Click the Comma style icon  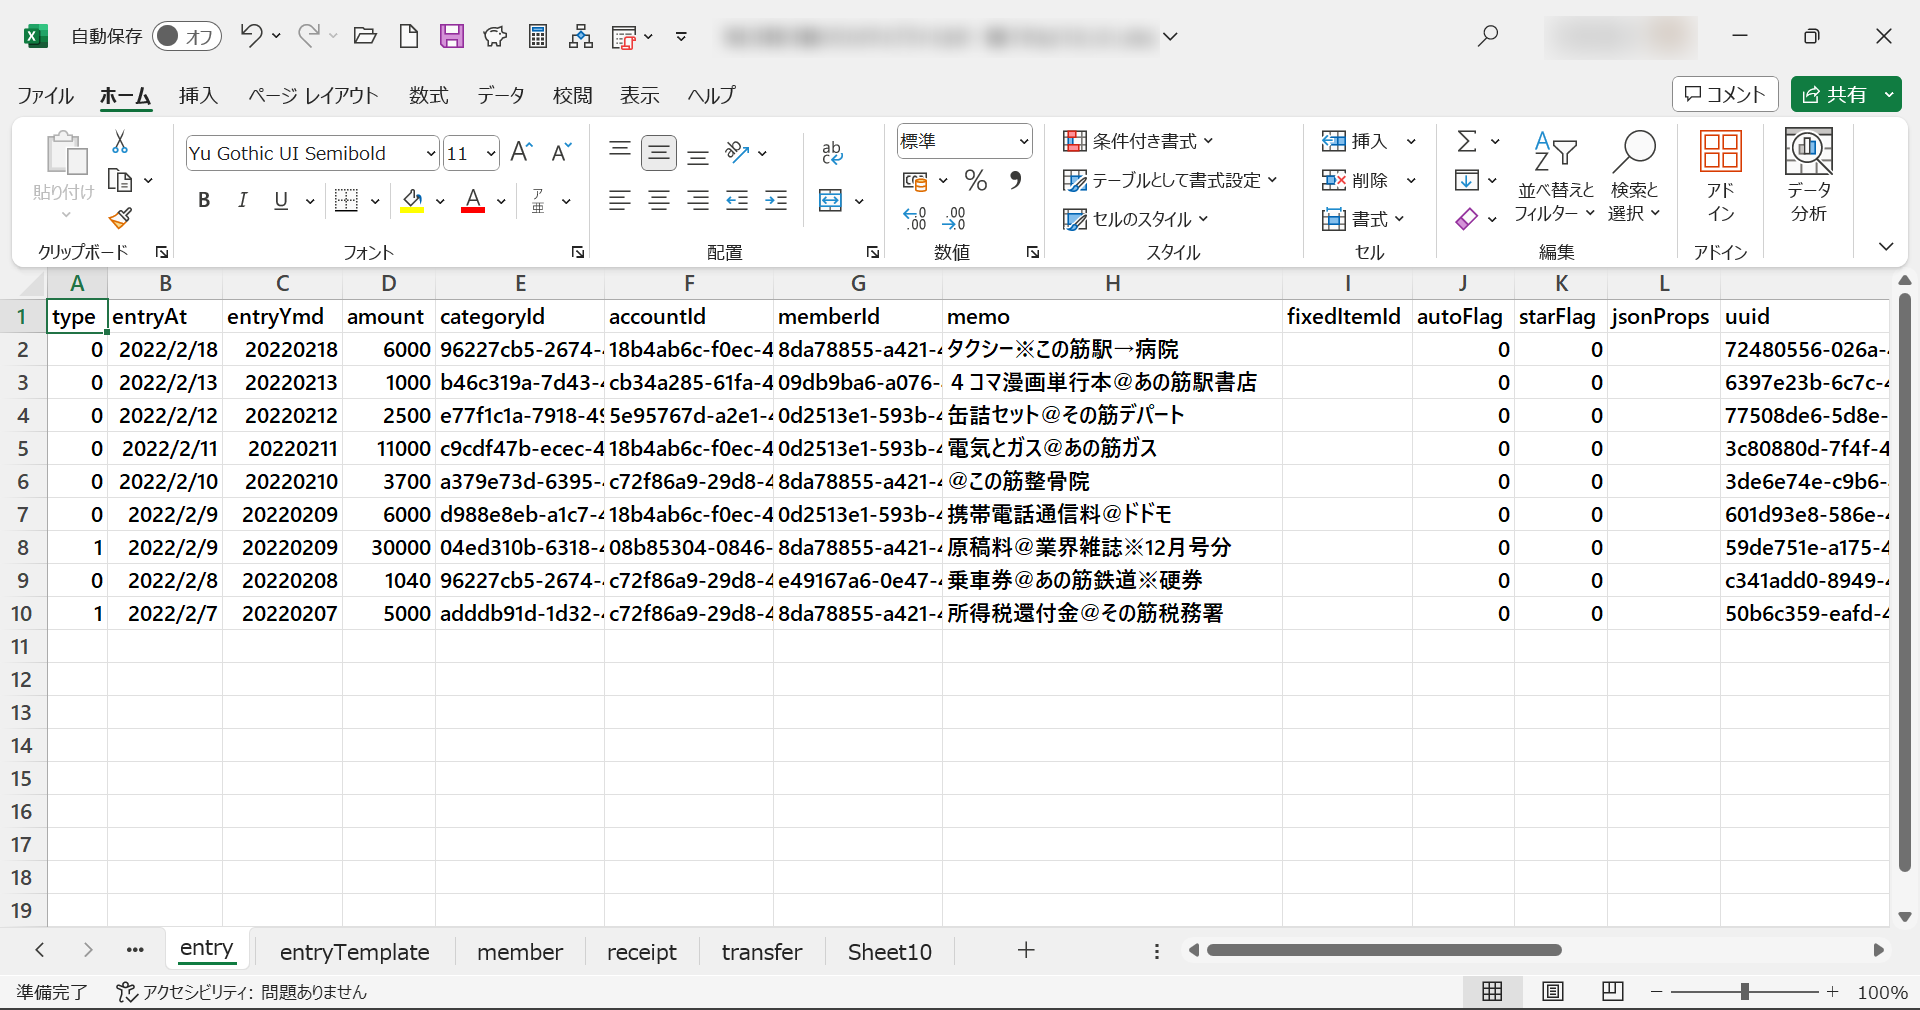click(x=1015, y=180)
